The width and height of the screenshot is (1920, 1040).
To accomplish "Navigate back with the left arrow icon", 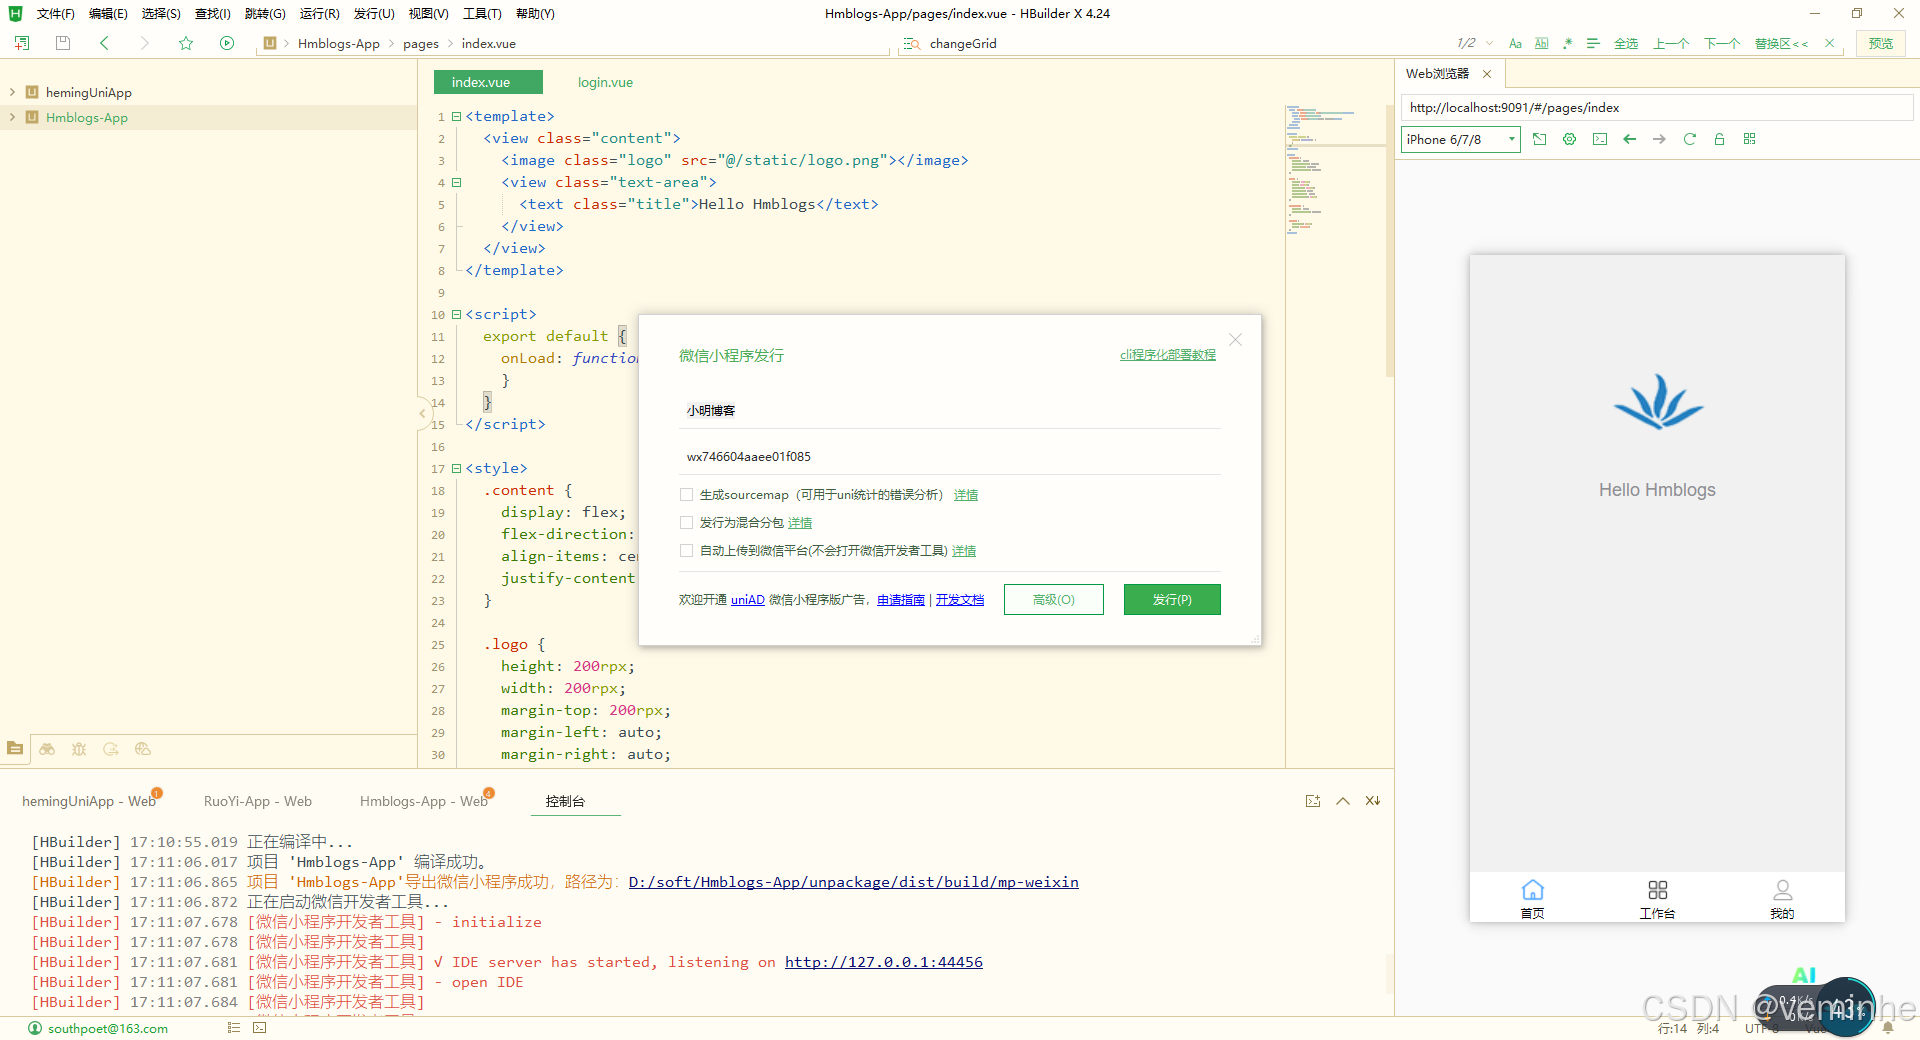I will coord(104,43).
